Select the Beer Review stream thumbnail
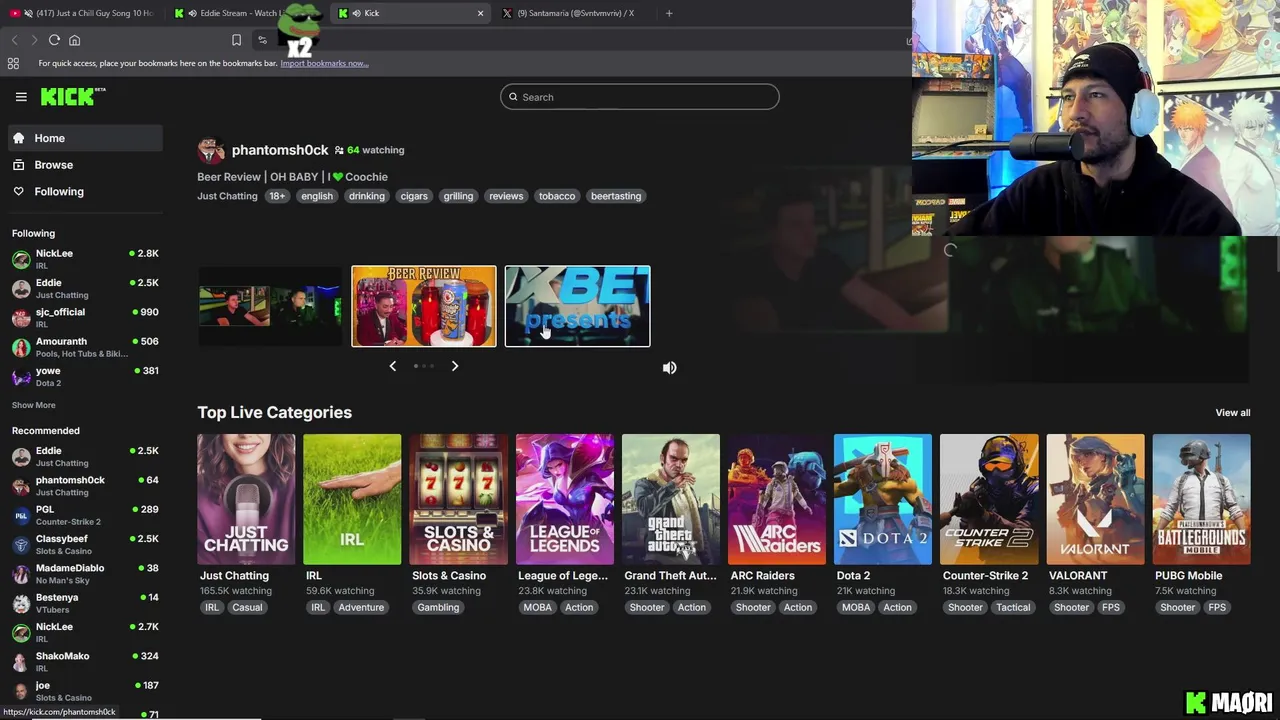The height and width of the screenshot is (720, 1280). click(424, 306)
